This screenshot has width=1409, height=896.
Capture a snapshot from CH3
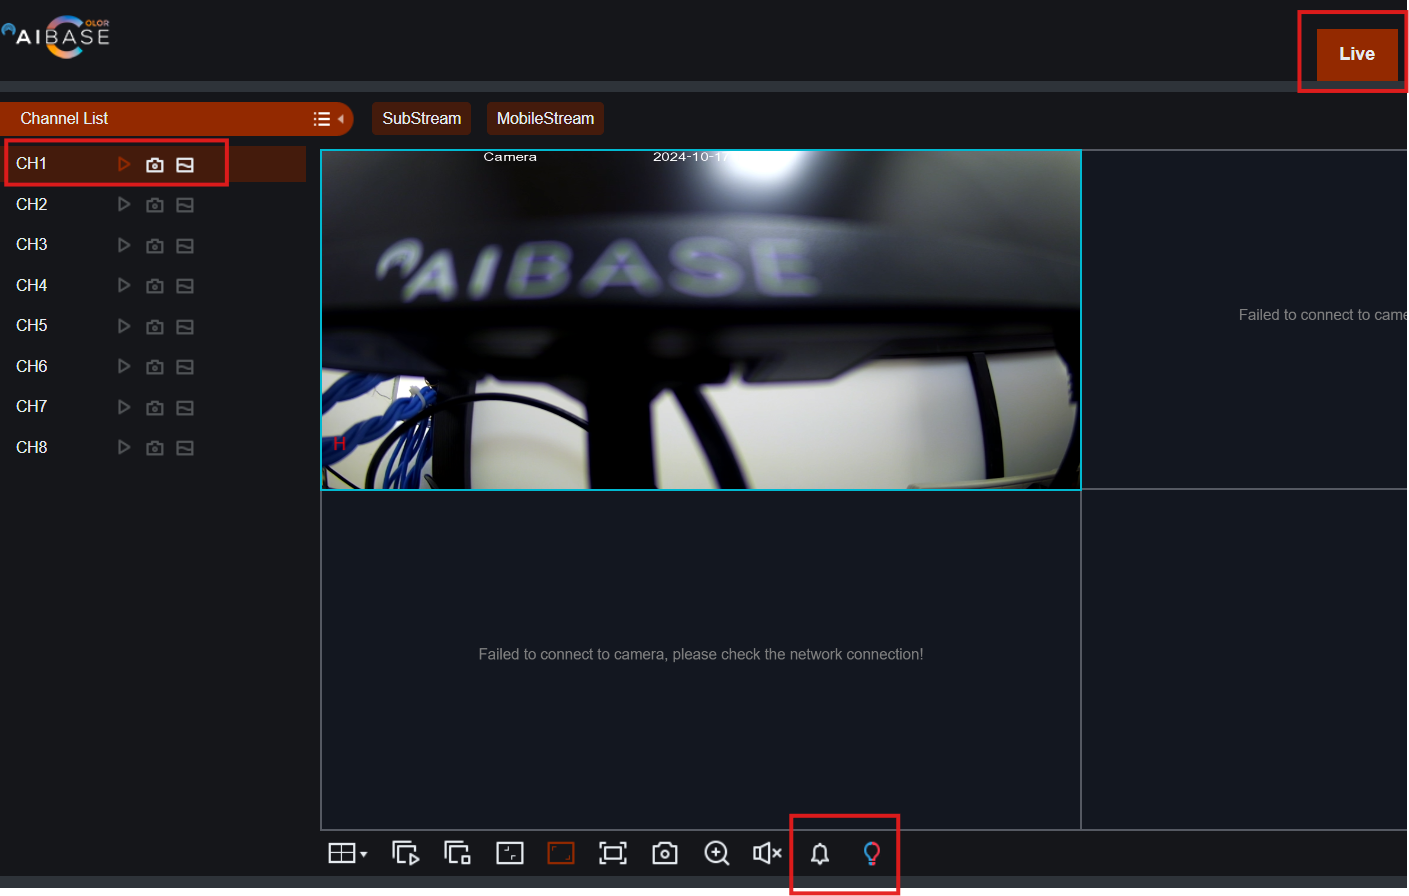pyautogui.click(x=155, y=246)
